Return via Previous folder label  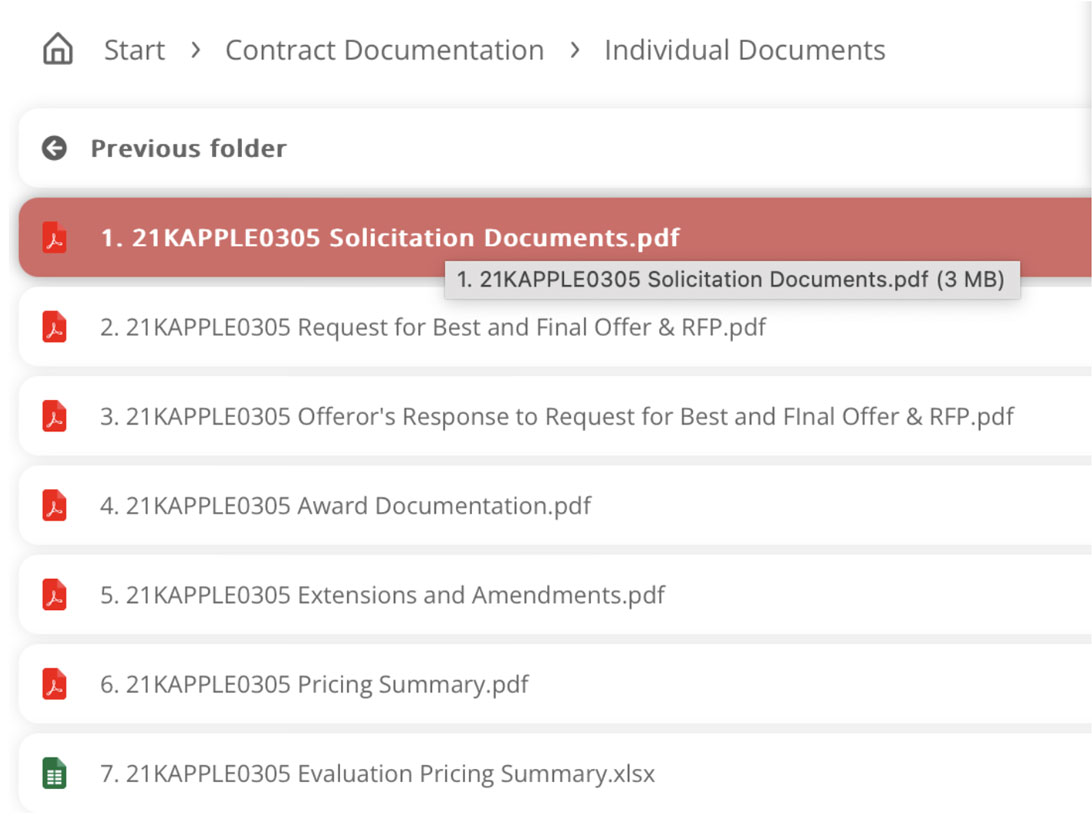tap(188, 148)
